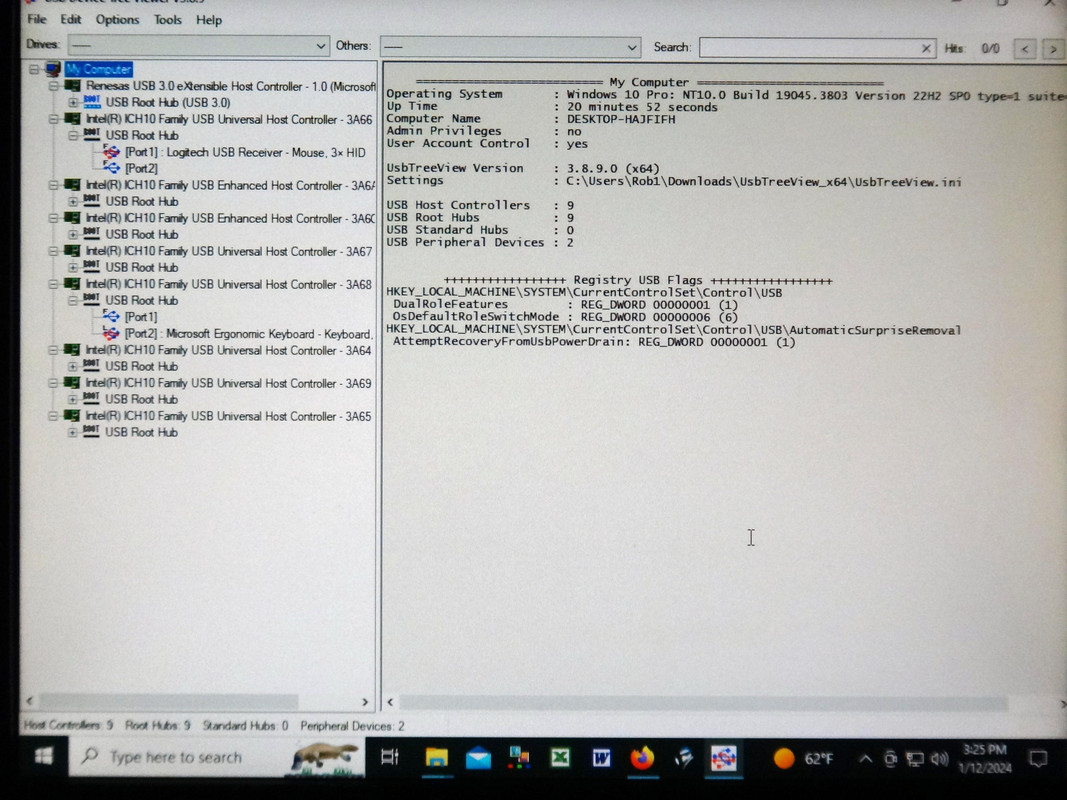Screen dimensions: 1067x800
Task: Open the Help menu
Action: (x=209, y=20)
